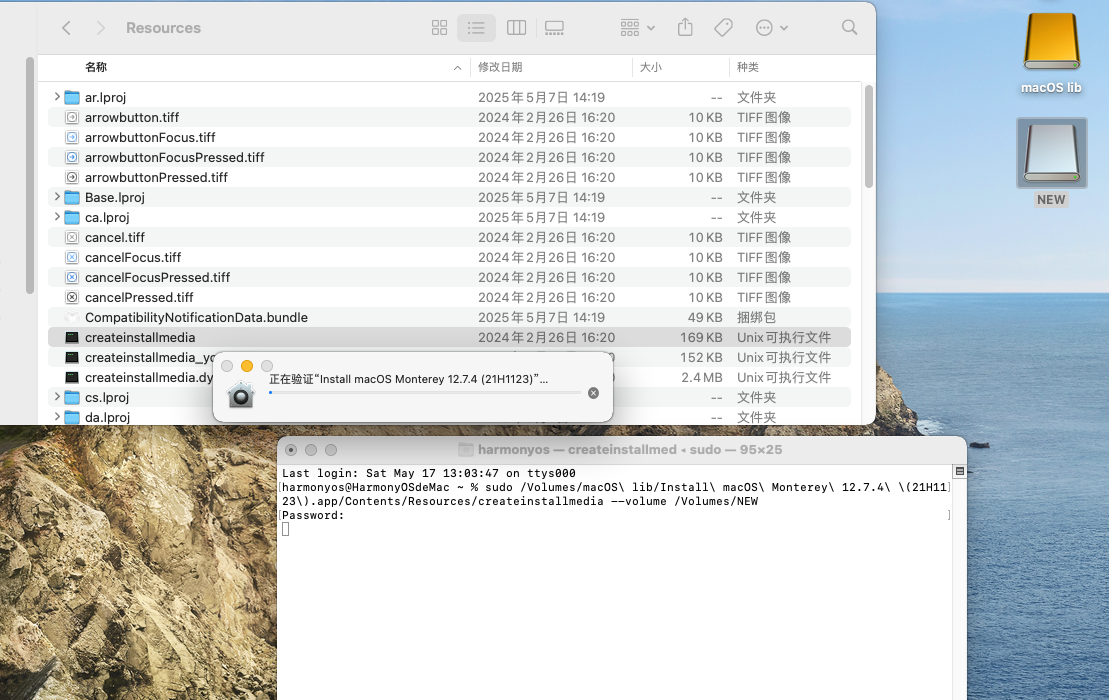
Task: Select the ar.lproj folder icon
Action: pyautogui.click(x=72, y=97)
